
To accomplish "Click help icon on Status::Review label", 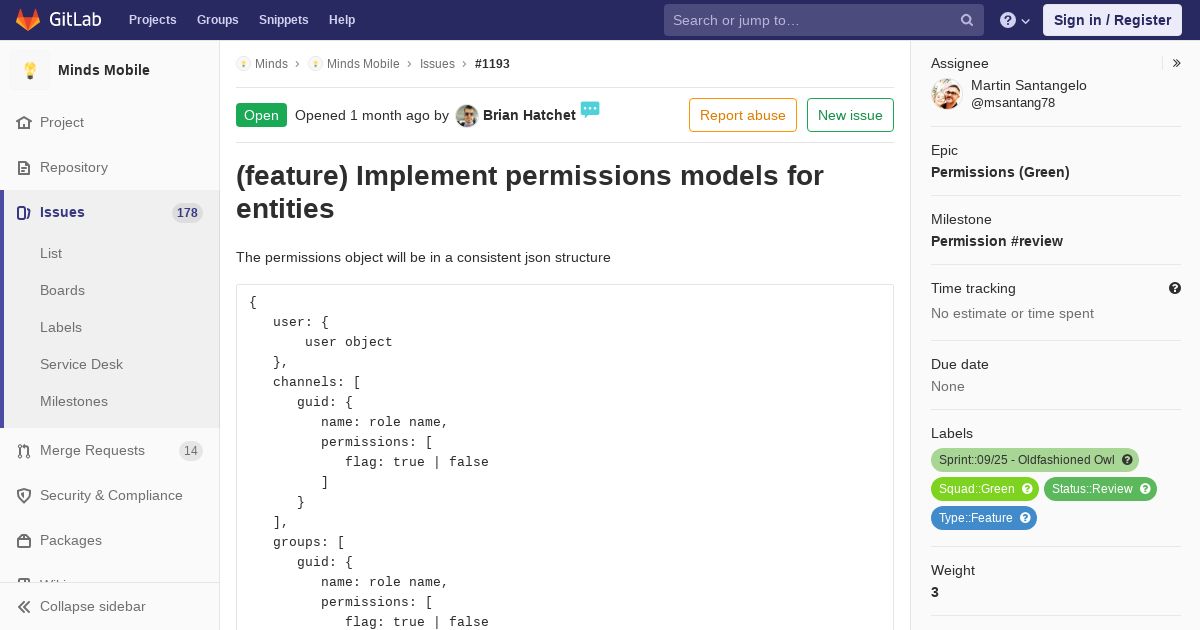I will [x=1145, y=489].
